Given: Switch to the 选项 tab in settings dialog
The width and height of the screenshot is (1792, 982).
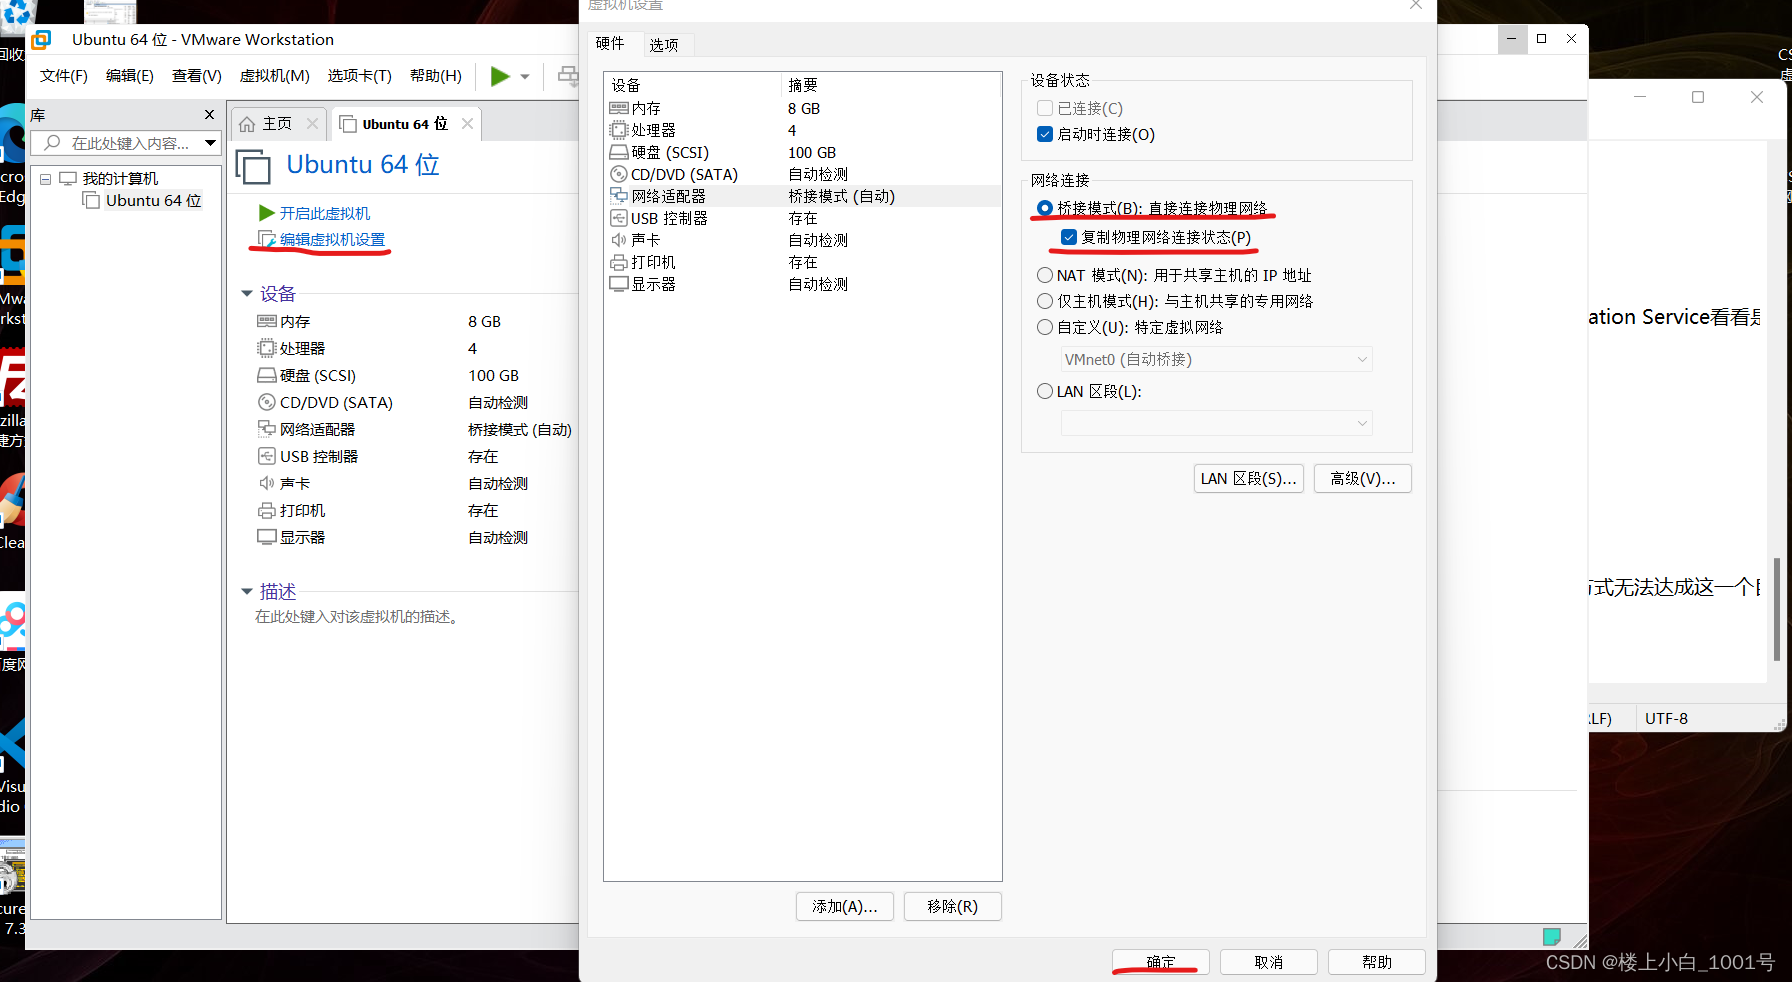Looking at the screenshot, I should (664, 44).
